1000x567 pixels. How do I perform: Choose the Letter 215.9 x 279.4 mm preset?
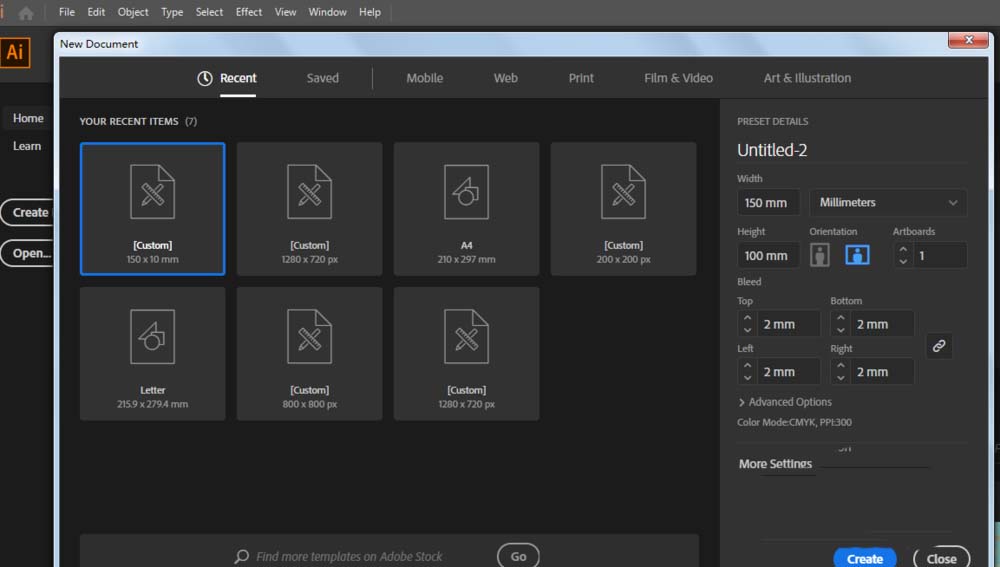[x=152, y=353]
